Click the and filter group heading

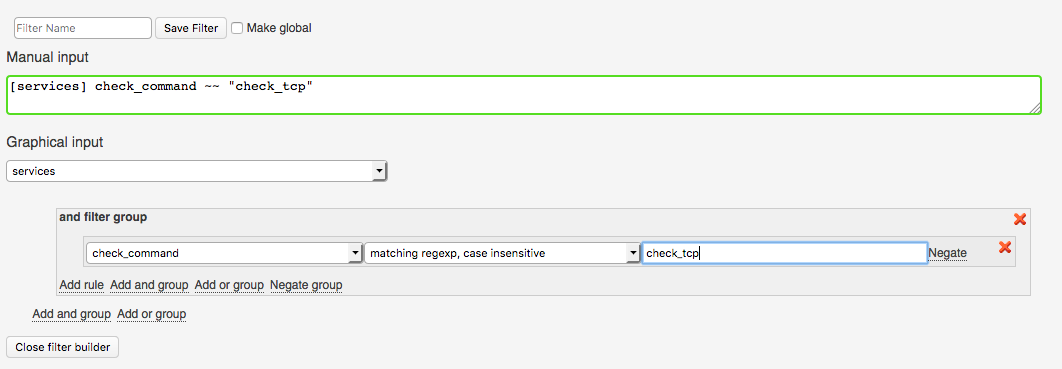pos(103,217)
